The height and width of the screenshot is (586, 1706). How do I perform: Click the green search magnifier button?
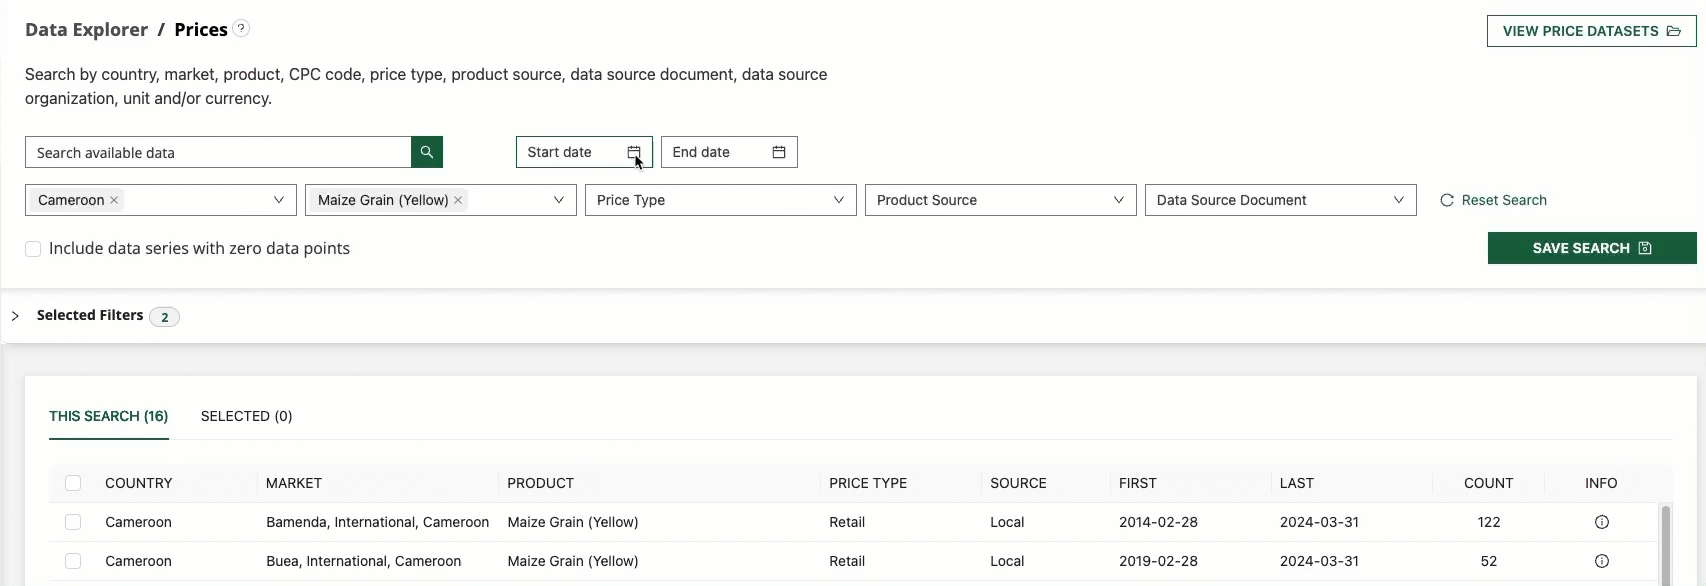427,152
